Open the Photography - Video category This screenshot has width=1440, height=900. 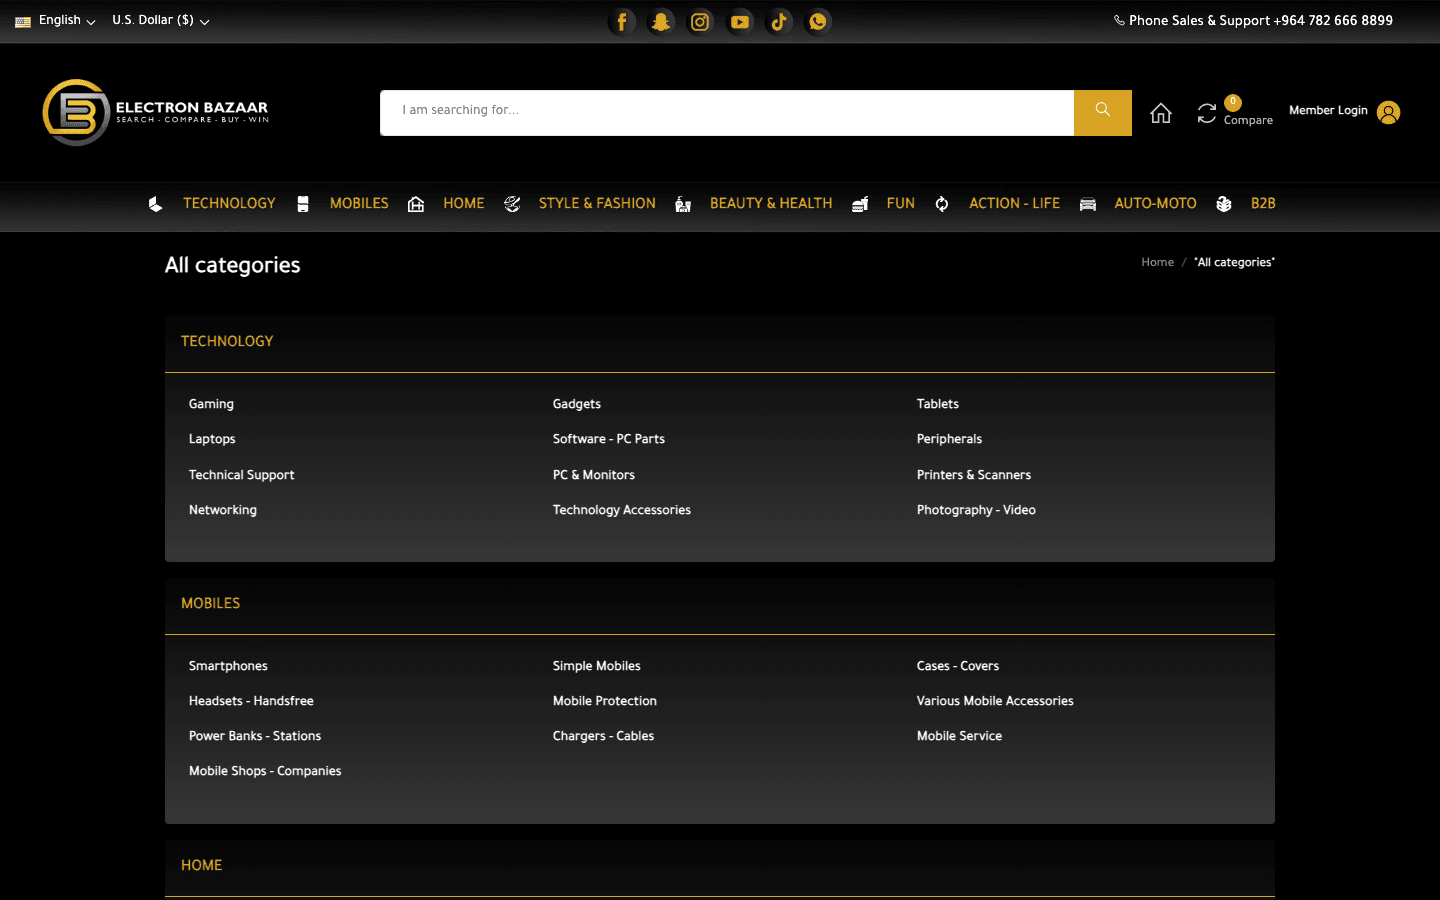[976, 510]
